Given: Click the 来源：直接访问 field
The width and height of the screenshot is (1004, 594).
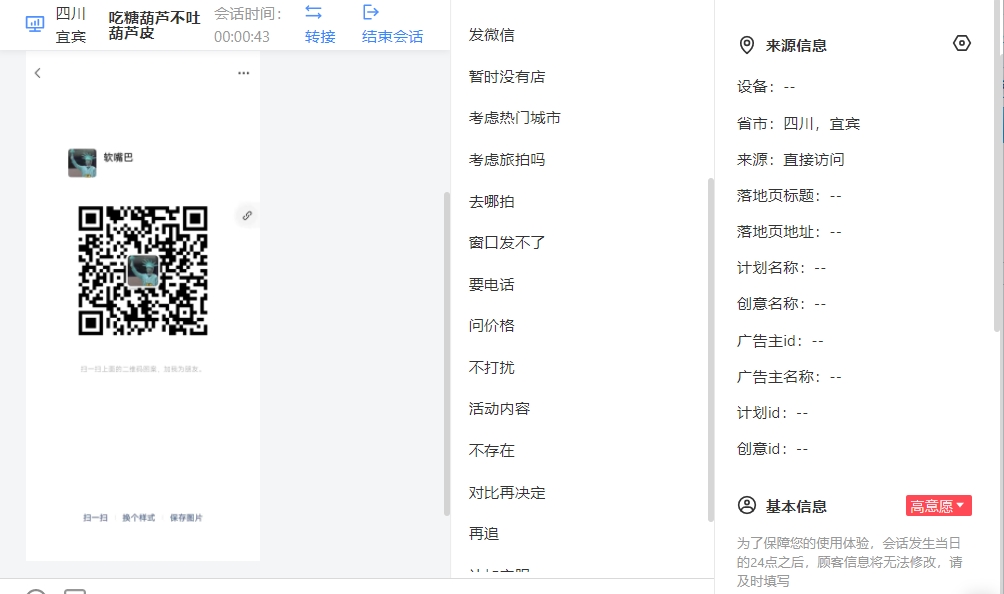Looking at the screenshot, I should coord(791,159).
